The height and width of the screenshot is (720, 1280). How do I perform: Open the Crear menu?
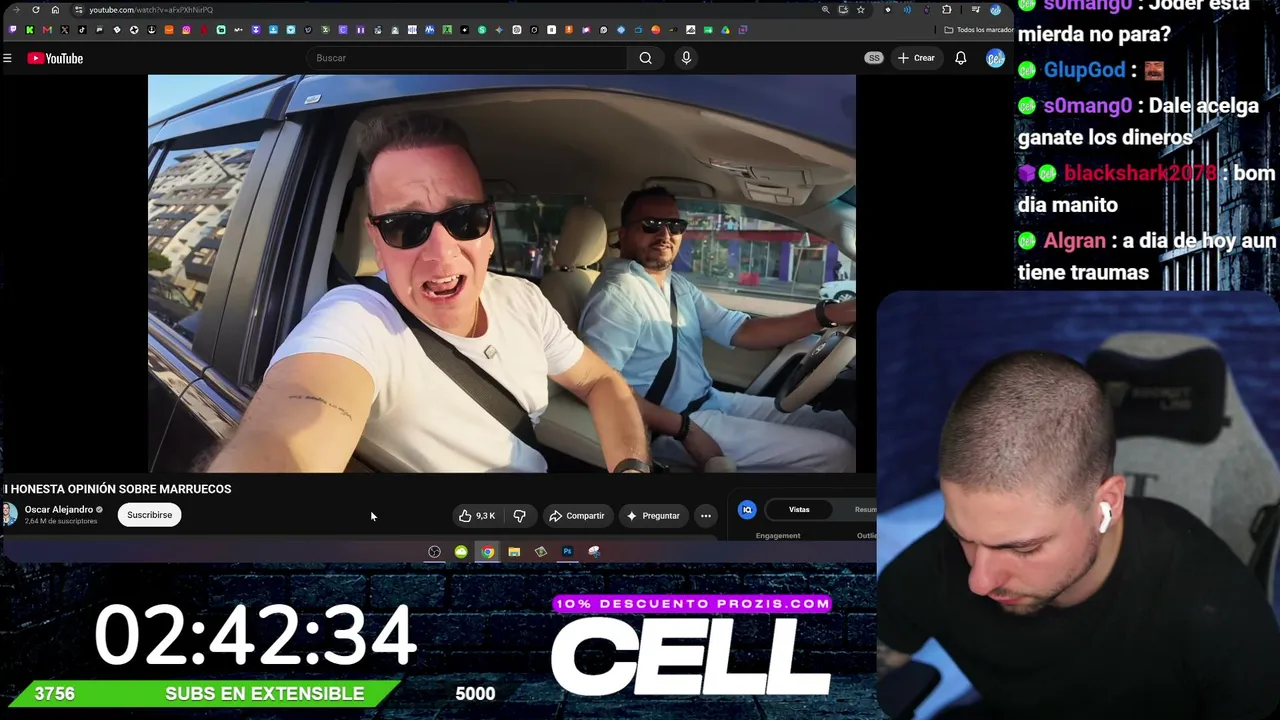click(916, 58)
